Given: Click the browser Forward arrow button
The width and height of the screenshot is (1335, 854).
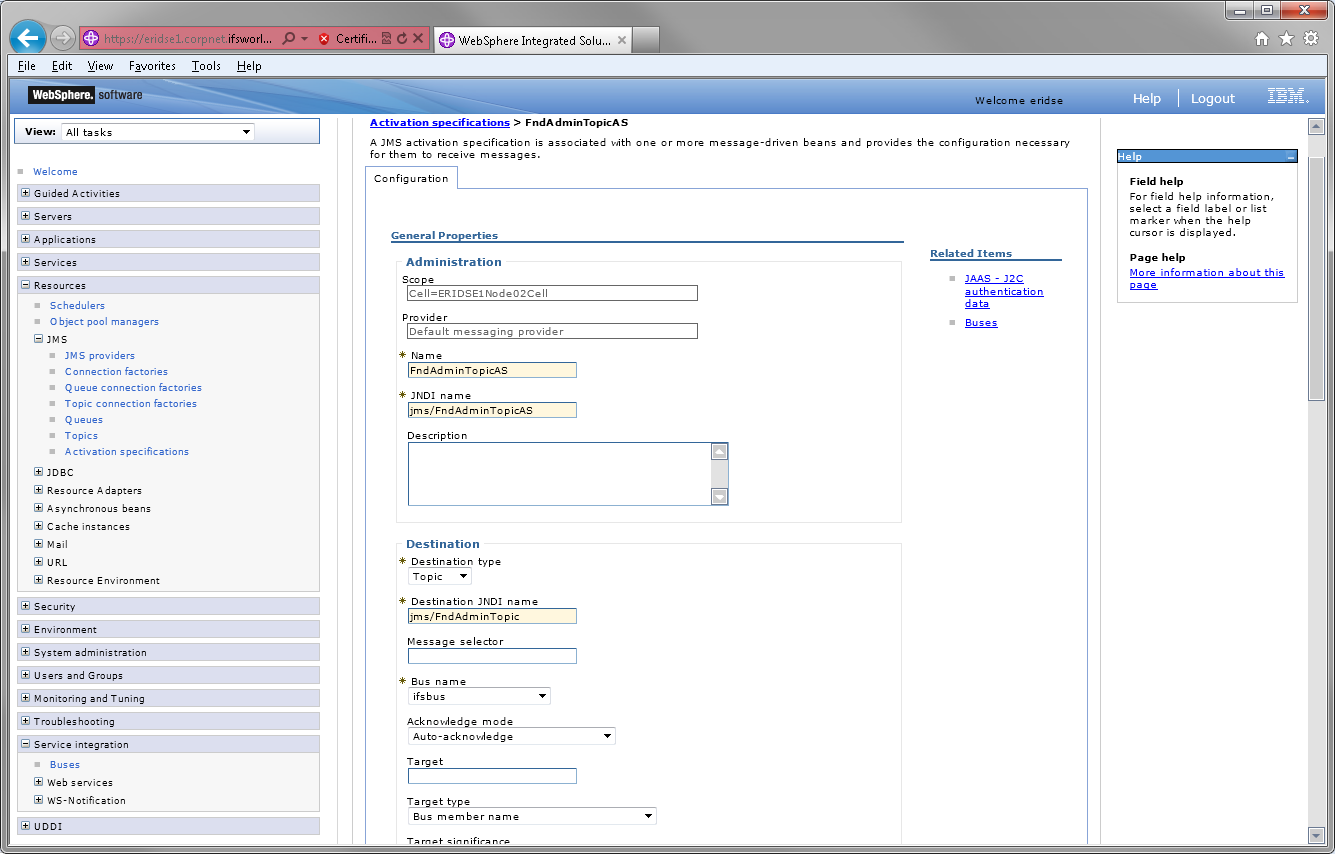Looking at the screenshot, I should pos(62,38).
